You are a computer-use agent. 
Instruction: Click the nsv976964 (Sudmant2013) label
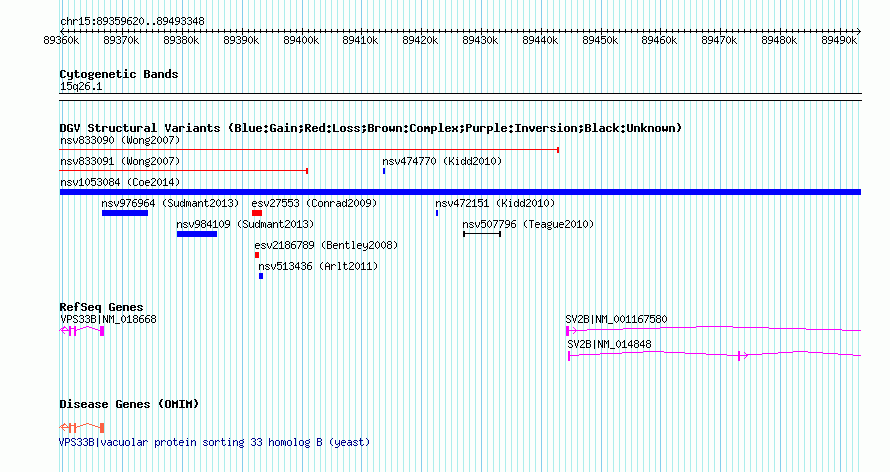[170, 203]
